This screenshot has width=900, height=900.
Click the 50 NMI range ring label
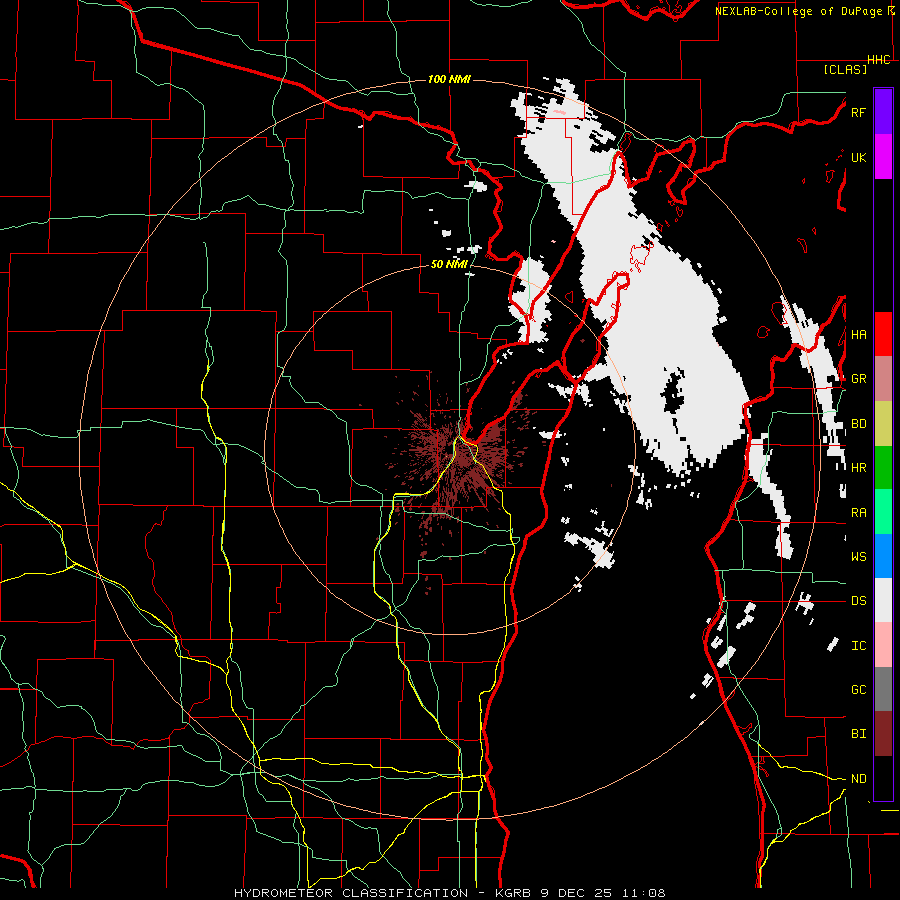click(x=449, y=265)
